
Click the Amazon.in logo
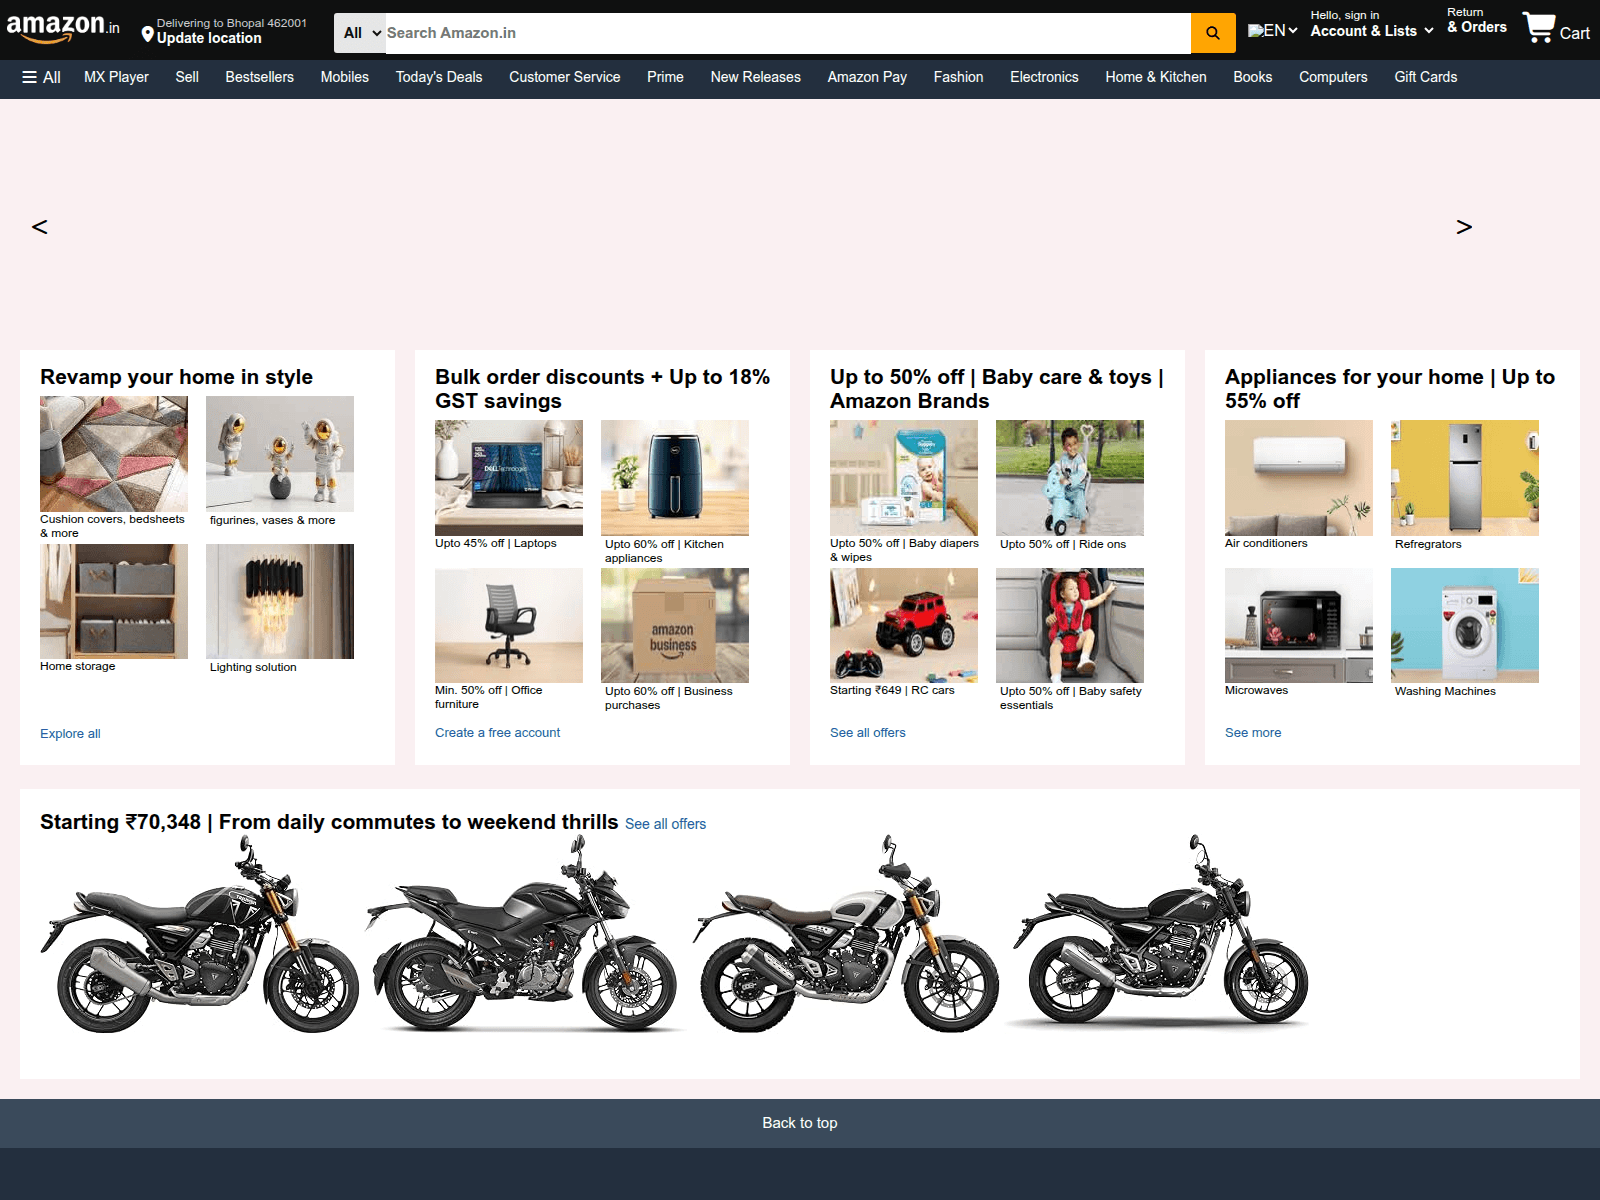[63, 28]
